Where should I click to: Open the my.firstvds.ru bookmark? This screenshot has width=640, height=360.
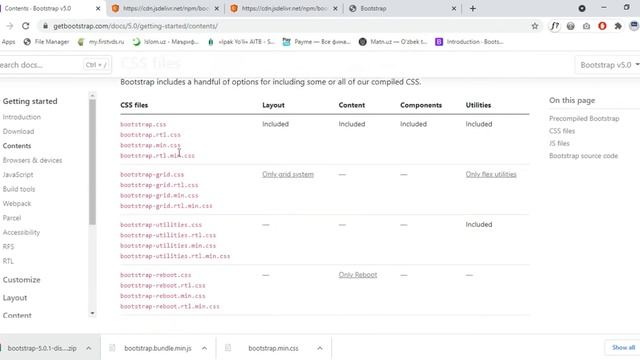pyautogui.click(x=101, y=42)
